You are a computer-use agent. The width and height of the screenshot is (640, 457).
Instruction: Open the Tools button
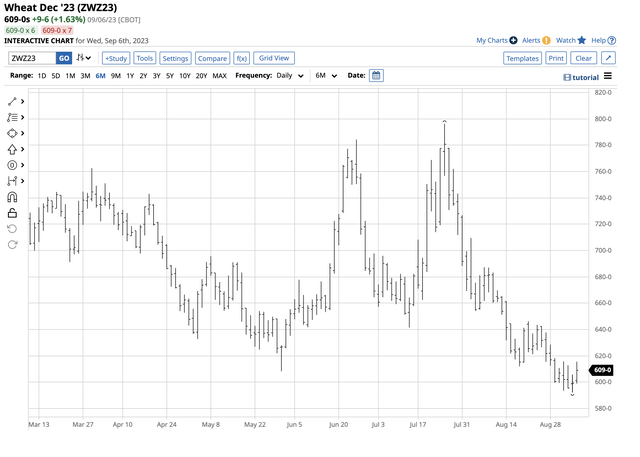click(144, 58)
